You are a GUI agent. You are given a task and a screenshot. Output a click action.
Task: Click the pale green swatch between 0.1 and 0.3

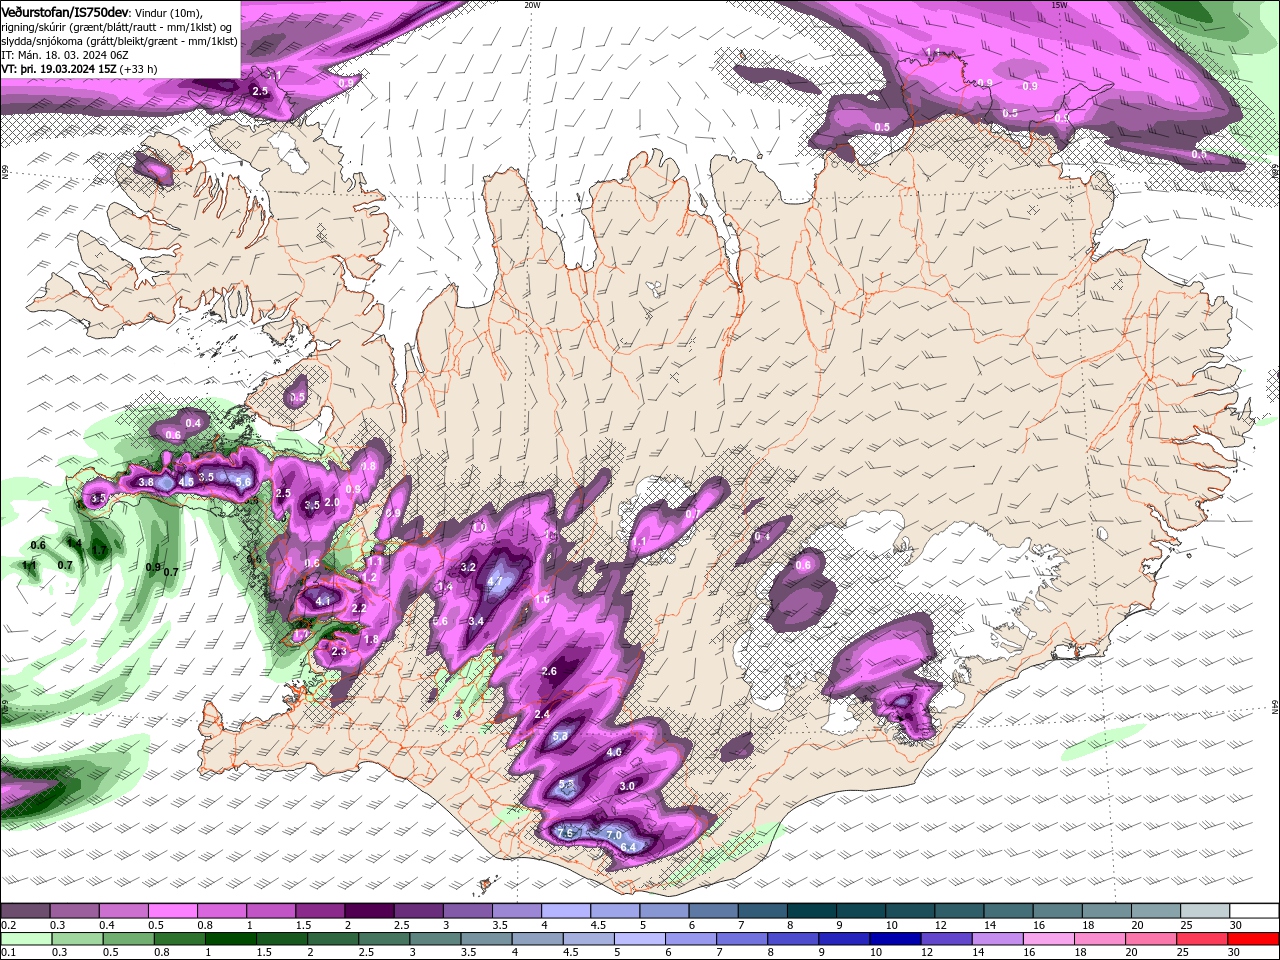click(26, 939)
